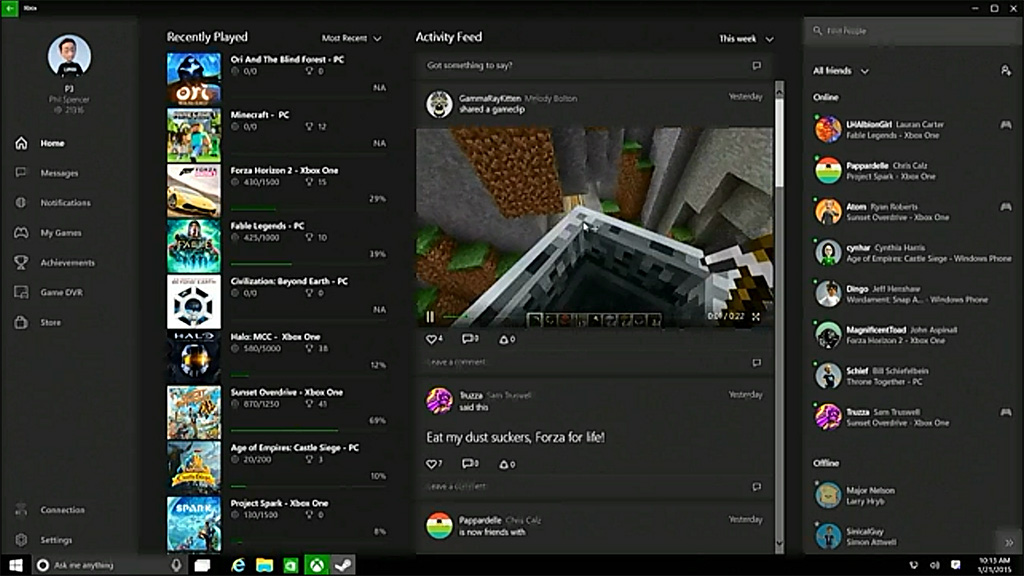Viewport: 1024px width, 576px height.
Task: Click the comment icon under Truzza's post
Action: pyautogui.click(x=467, y=464)
